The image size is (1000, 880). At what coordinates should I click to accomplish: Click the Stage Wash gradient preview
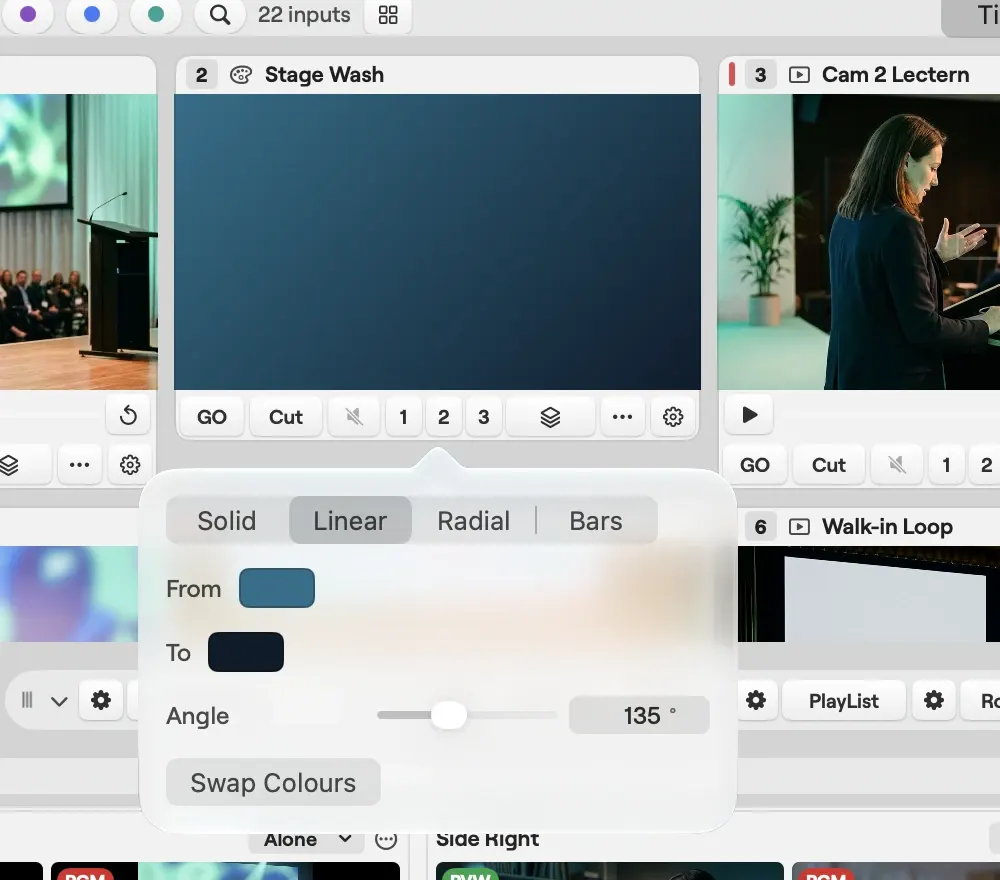[x=438, y=242]
